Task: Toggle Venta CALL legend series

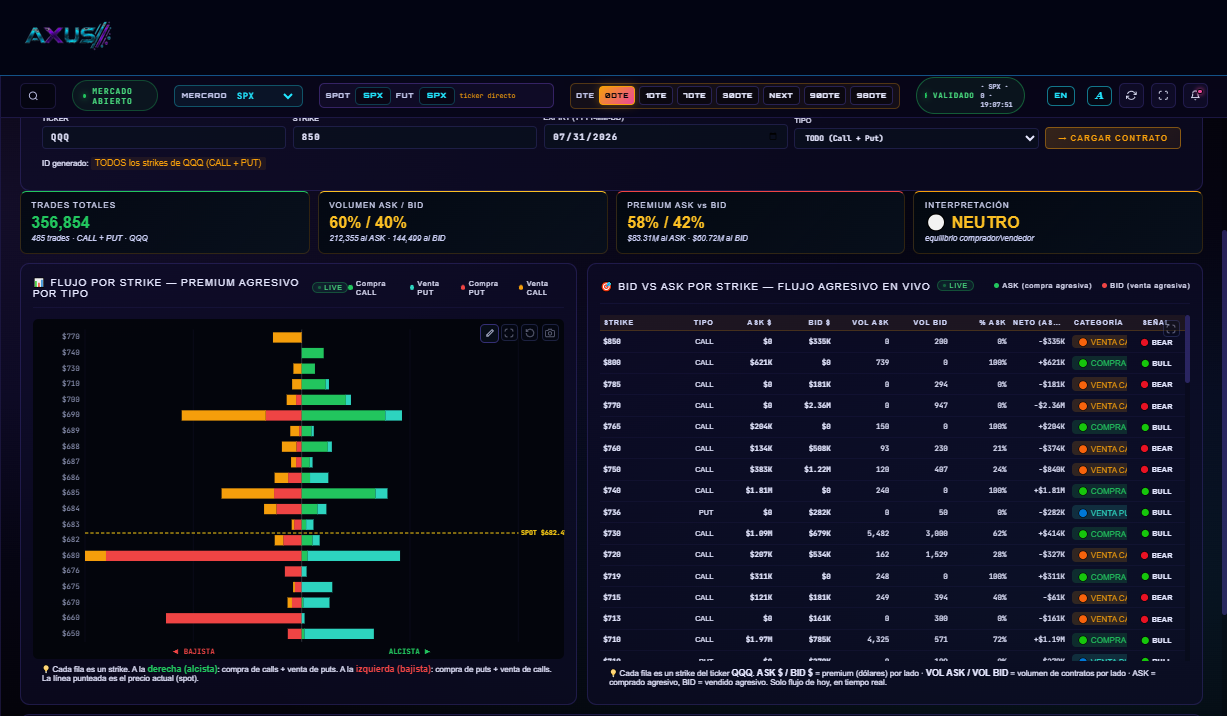Action: click(x=534, y=288)
